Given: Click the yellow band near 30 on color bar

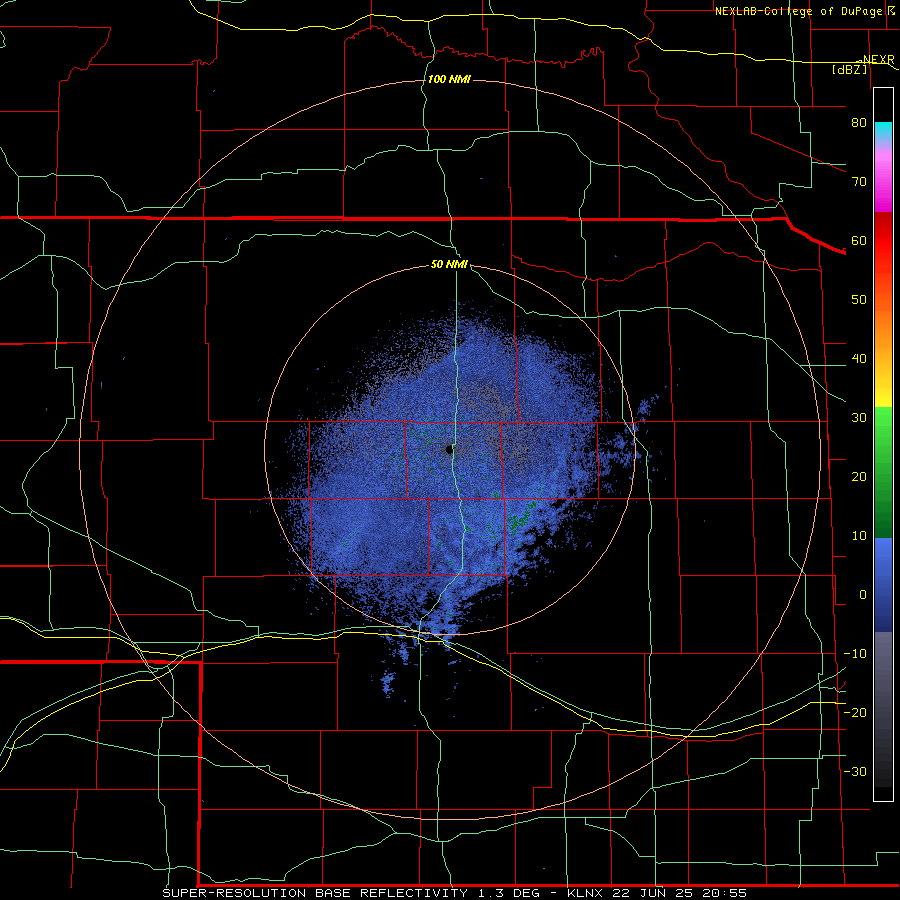Looking at the screenshot, I should point(883,396).
